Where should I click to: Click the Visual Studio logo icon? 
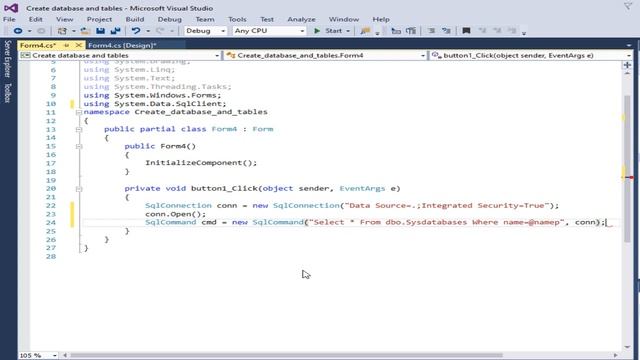tap(11, 8)
